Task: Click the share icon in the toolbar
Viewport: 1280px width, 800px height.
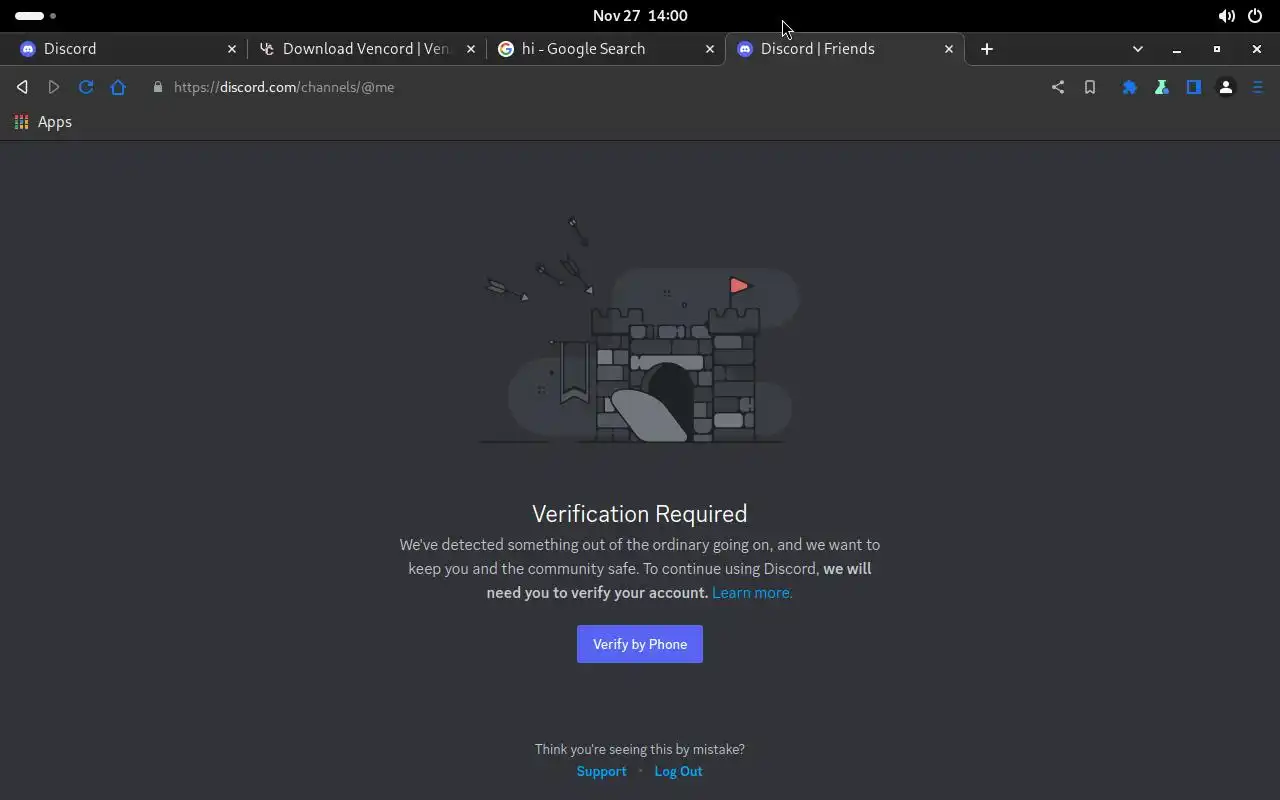Action: coord(1058,87)
